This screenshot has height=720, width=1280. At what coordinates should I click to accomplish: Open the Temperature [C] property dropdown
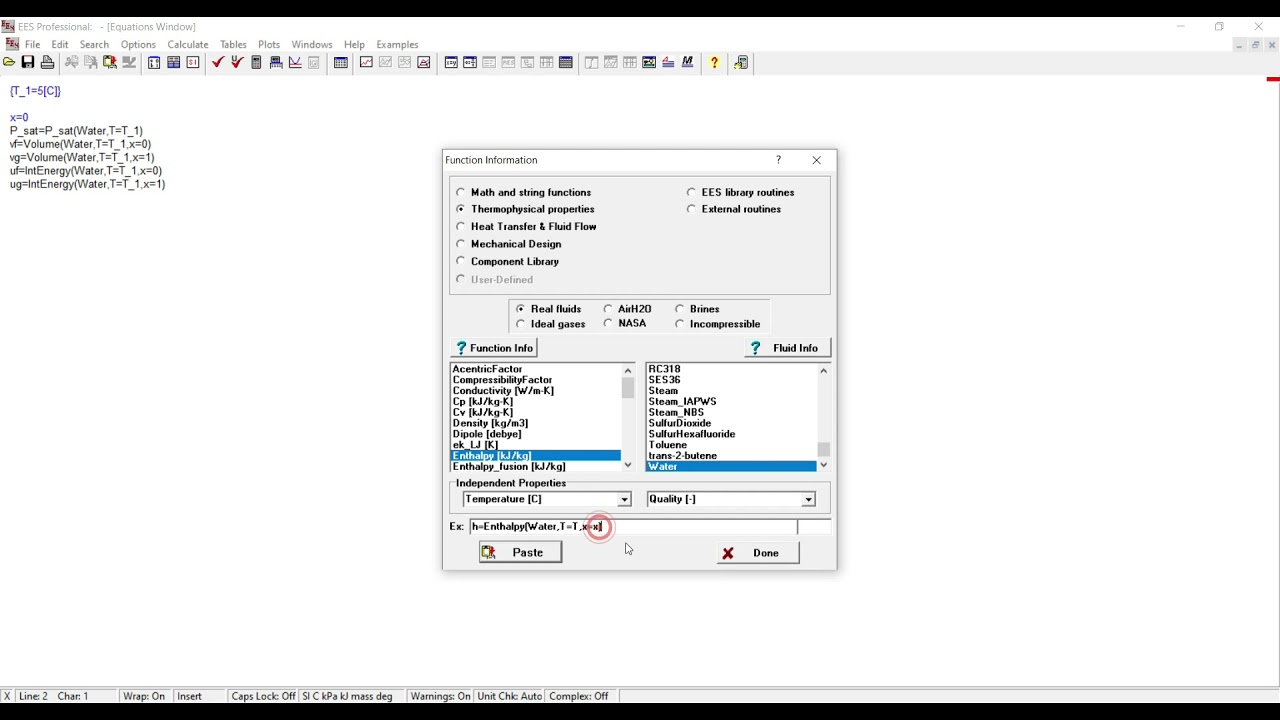(x=624, y=499)
